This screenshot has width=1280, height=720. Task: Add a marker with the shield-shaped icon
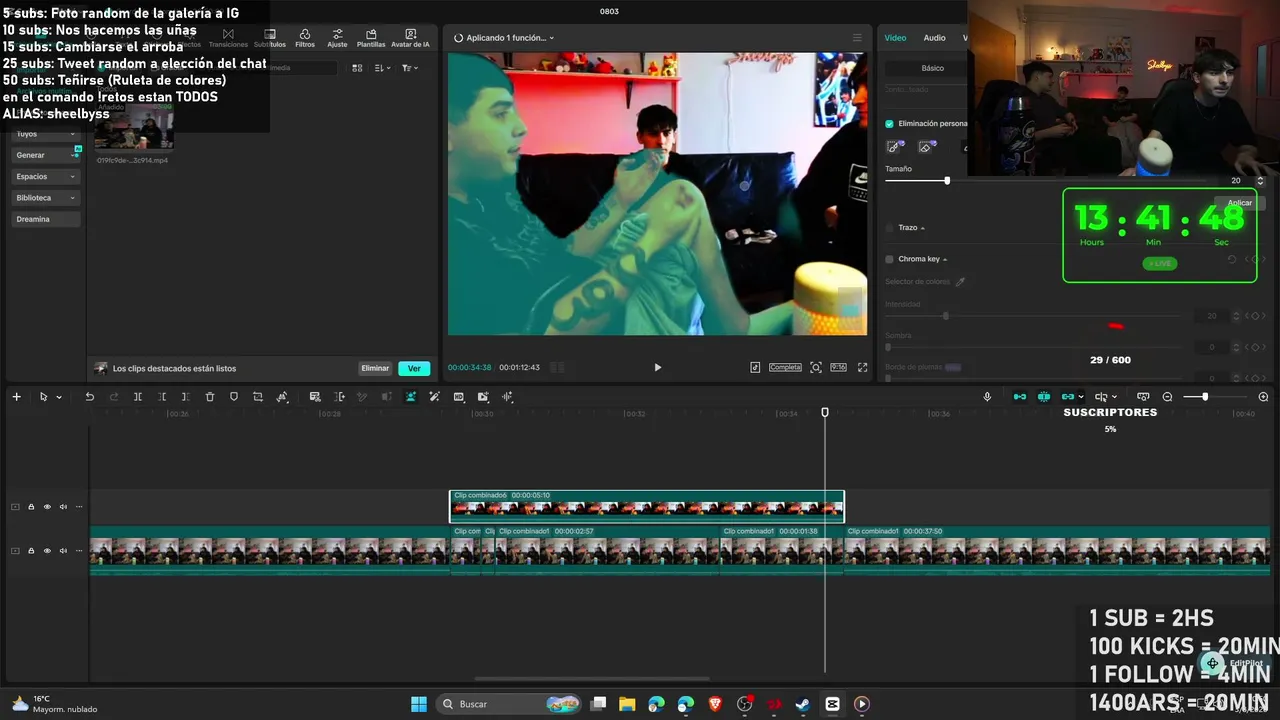coord(234,397)
